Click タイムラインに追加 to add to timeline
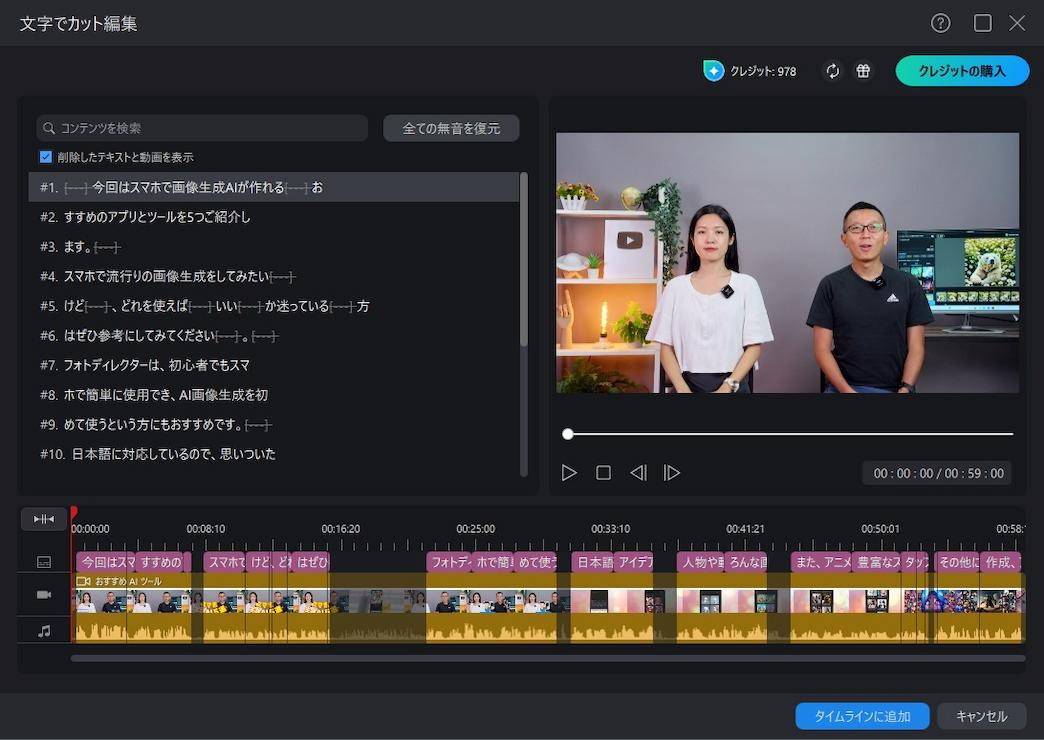Viewport: 1044px width, 740px height. tap(861, 716)
